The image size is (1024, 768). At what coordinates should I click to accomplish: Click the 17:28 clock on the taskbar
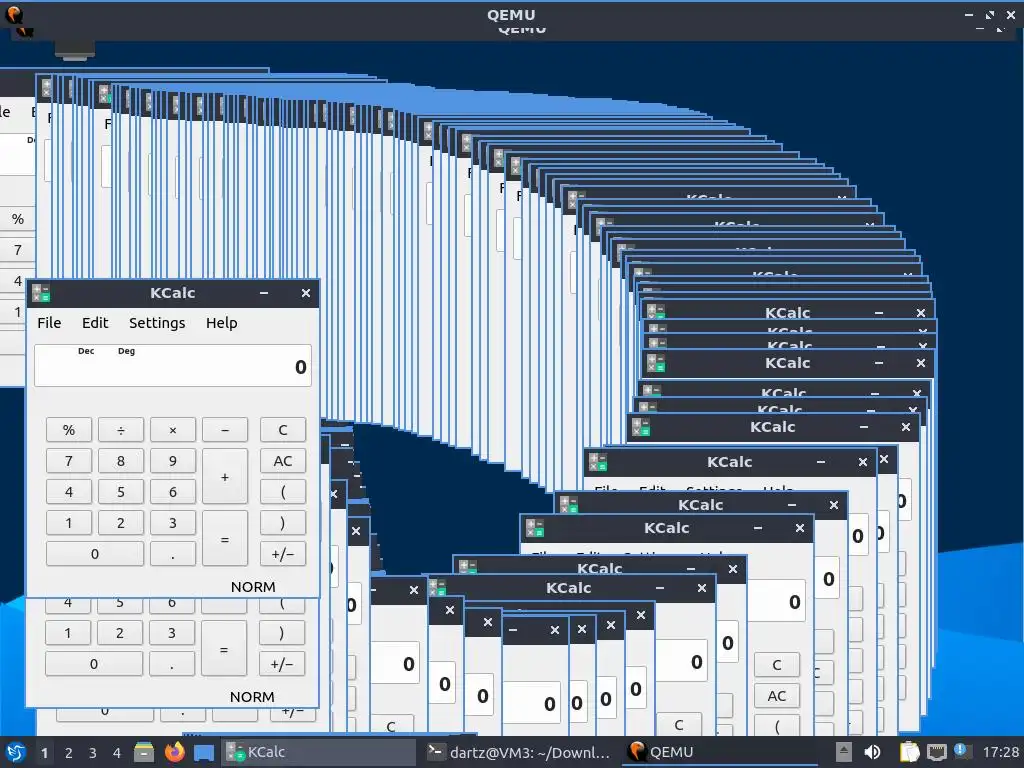(x=1000, y=752)
